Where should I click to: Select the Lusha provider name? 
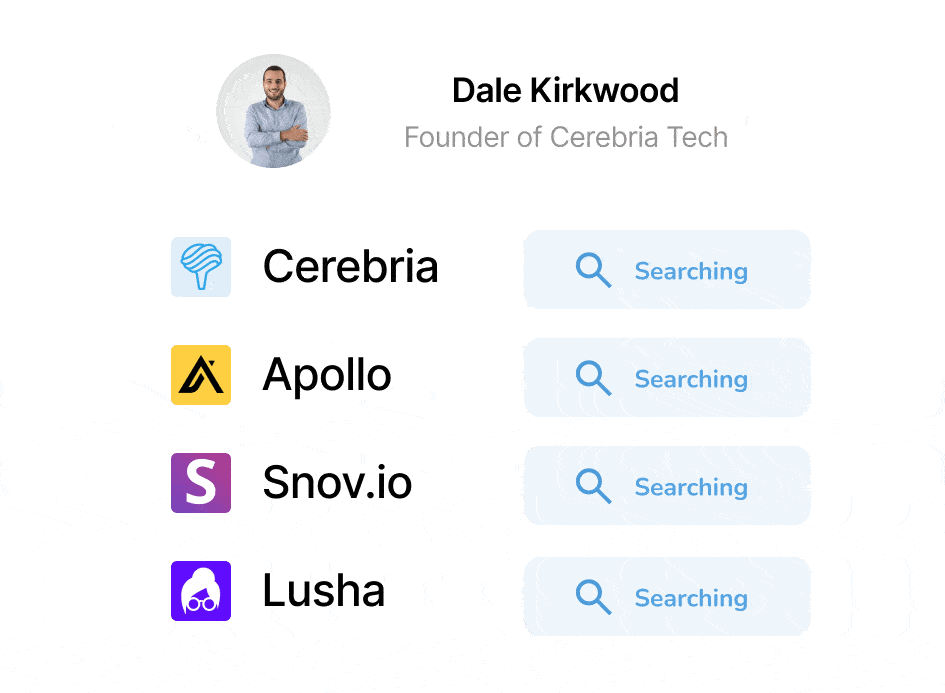coord(323,591)
